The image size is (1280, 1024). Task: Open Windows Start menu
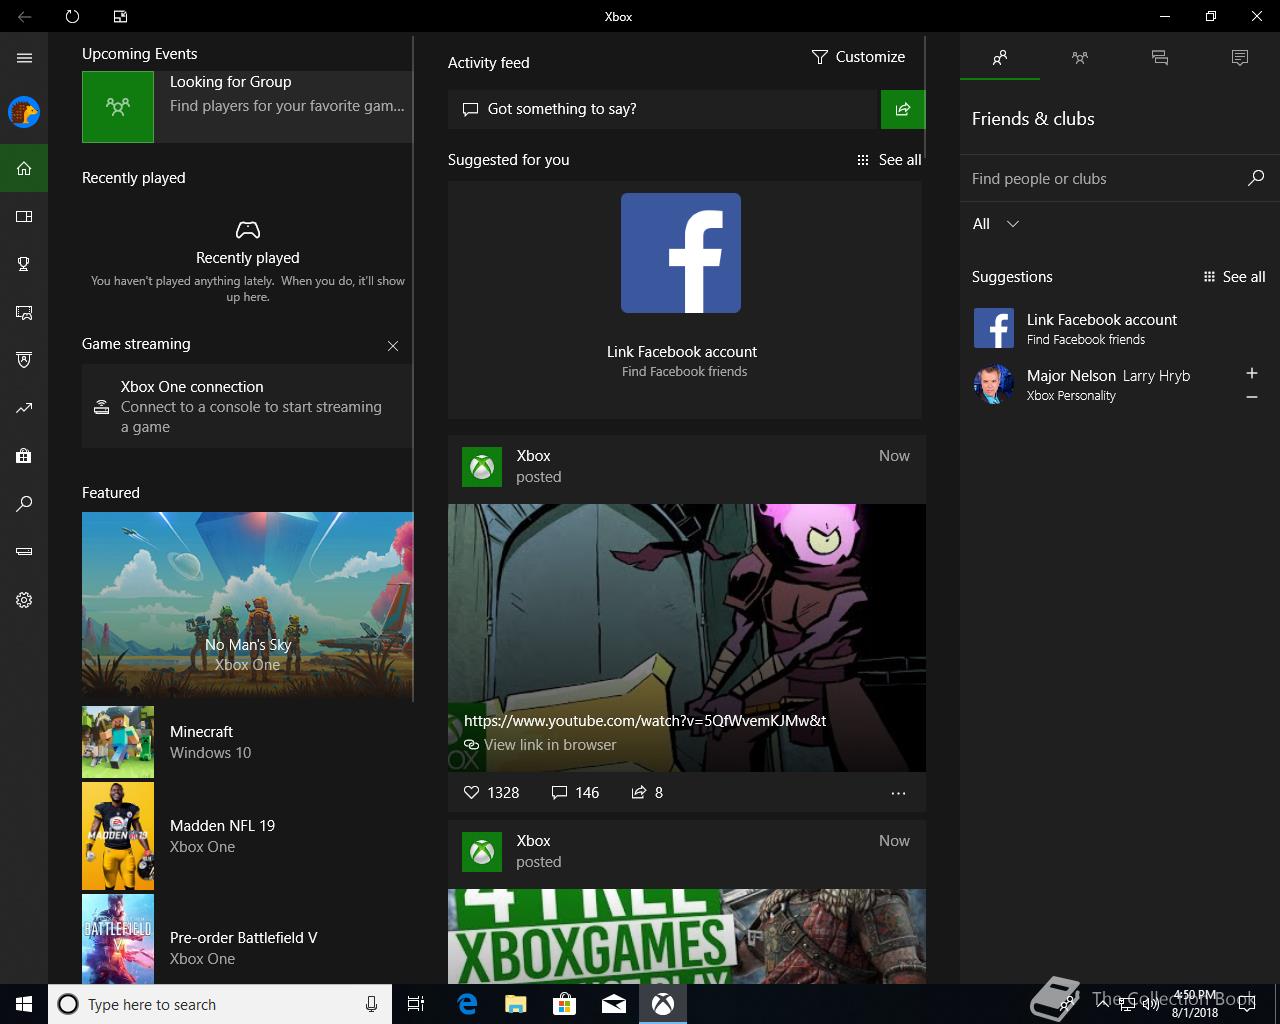point(24,1004)
